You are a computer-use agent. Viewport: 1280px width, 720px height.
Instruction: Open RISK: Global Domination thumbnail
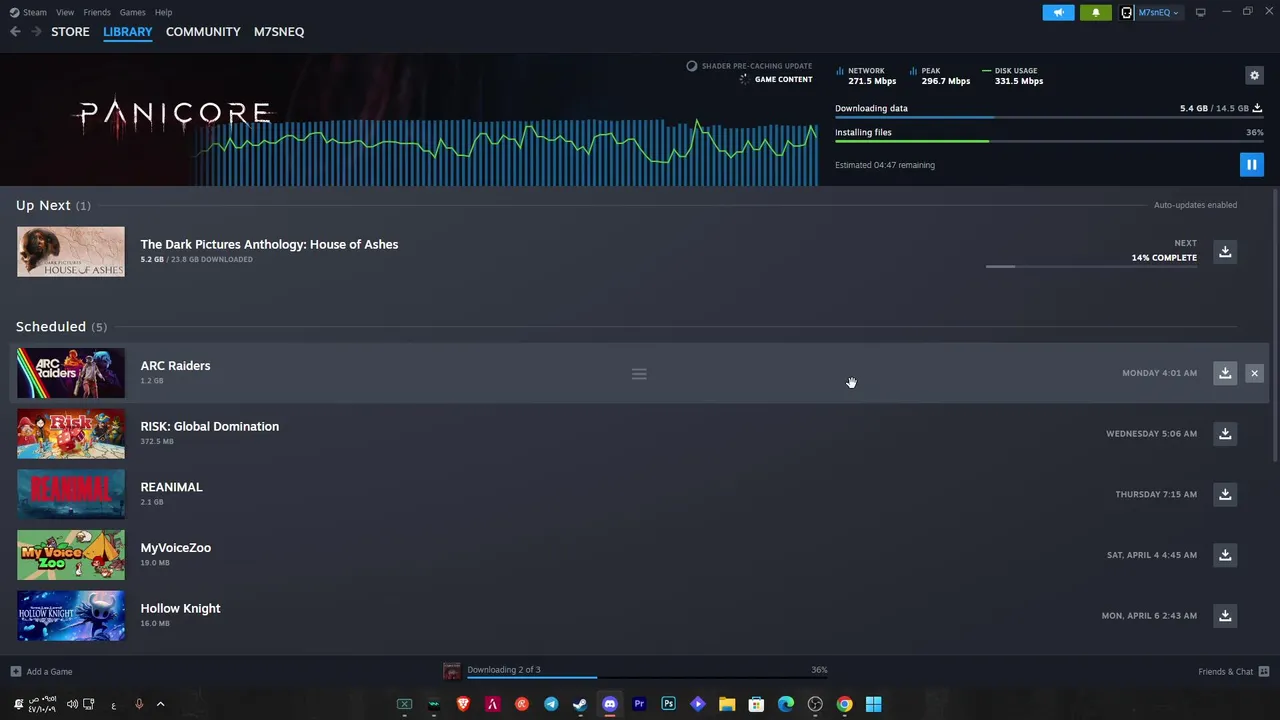71,434
